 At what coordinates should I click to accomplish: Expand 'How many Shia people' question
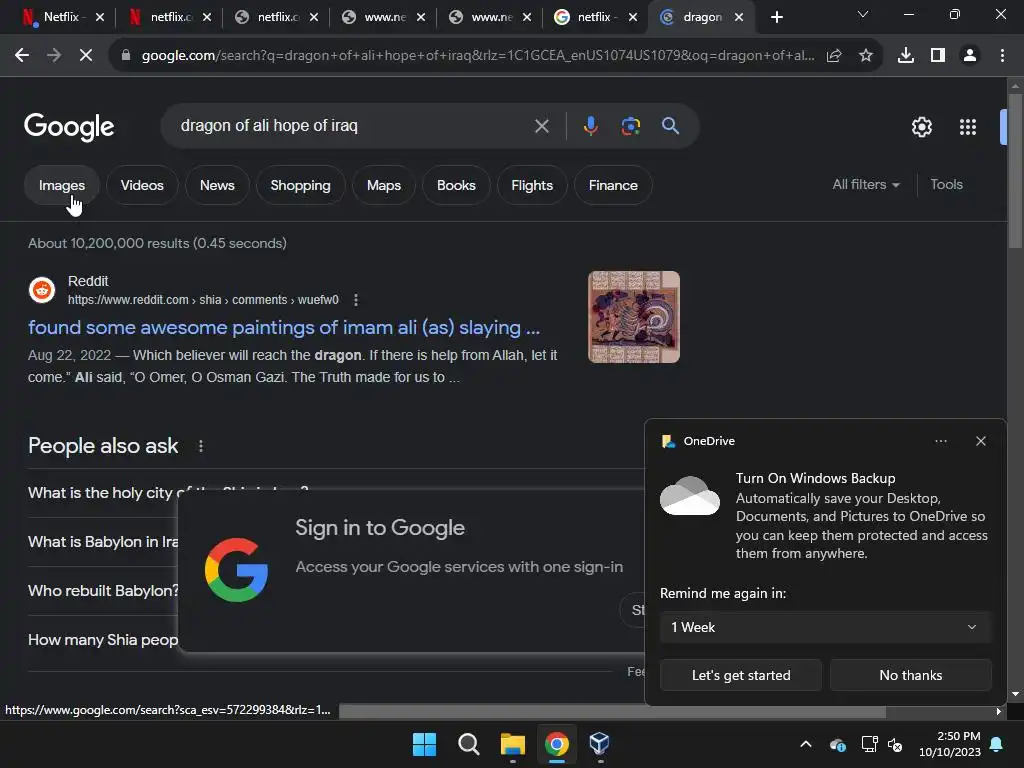pyautogui.click(x=103, y=639)
